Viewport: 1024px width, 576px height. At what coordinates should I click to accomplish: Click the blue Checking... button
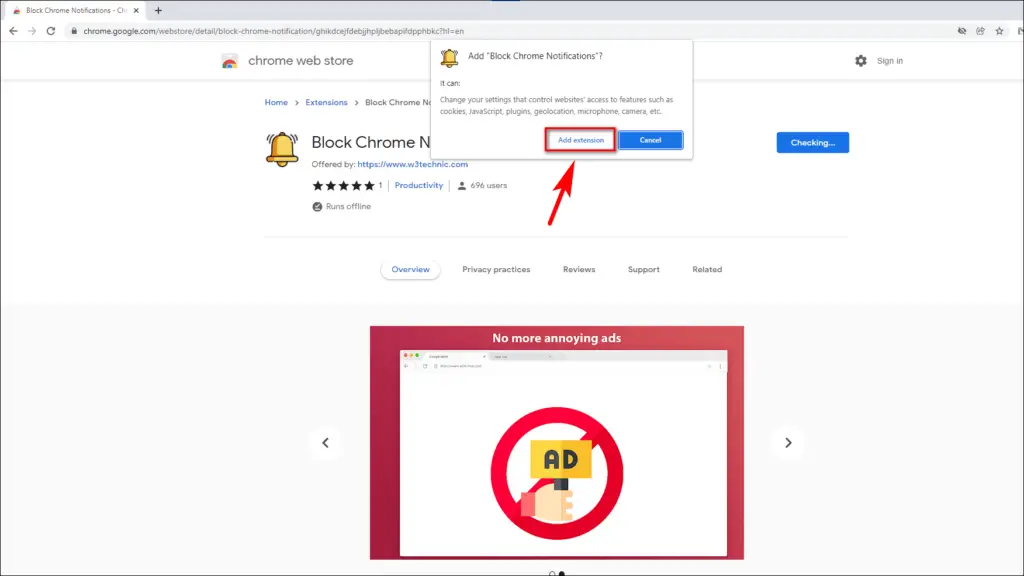[x=812, y=142]
